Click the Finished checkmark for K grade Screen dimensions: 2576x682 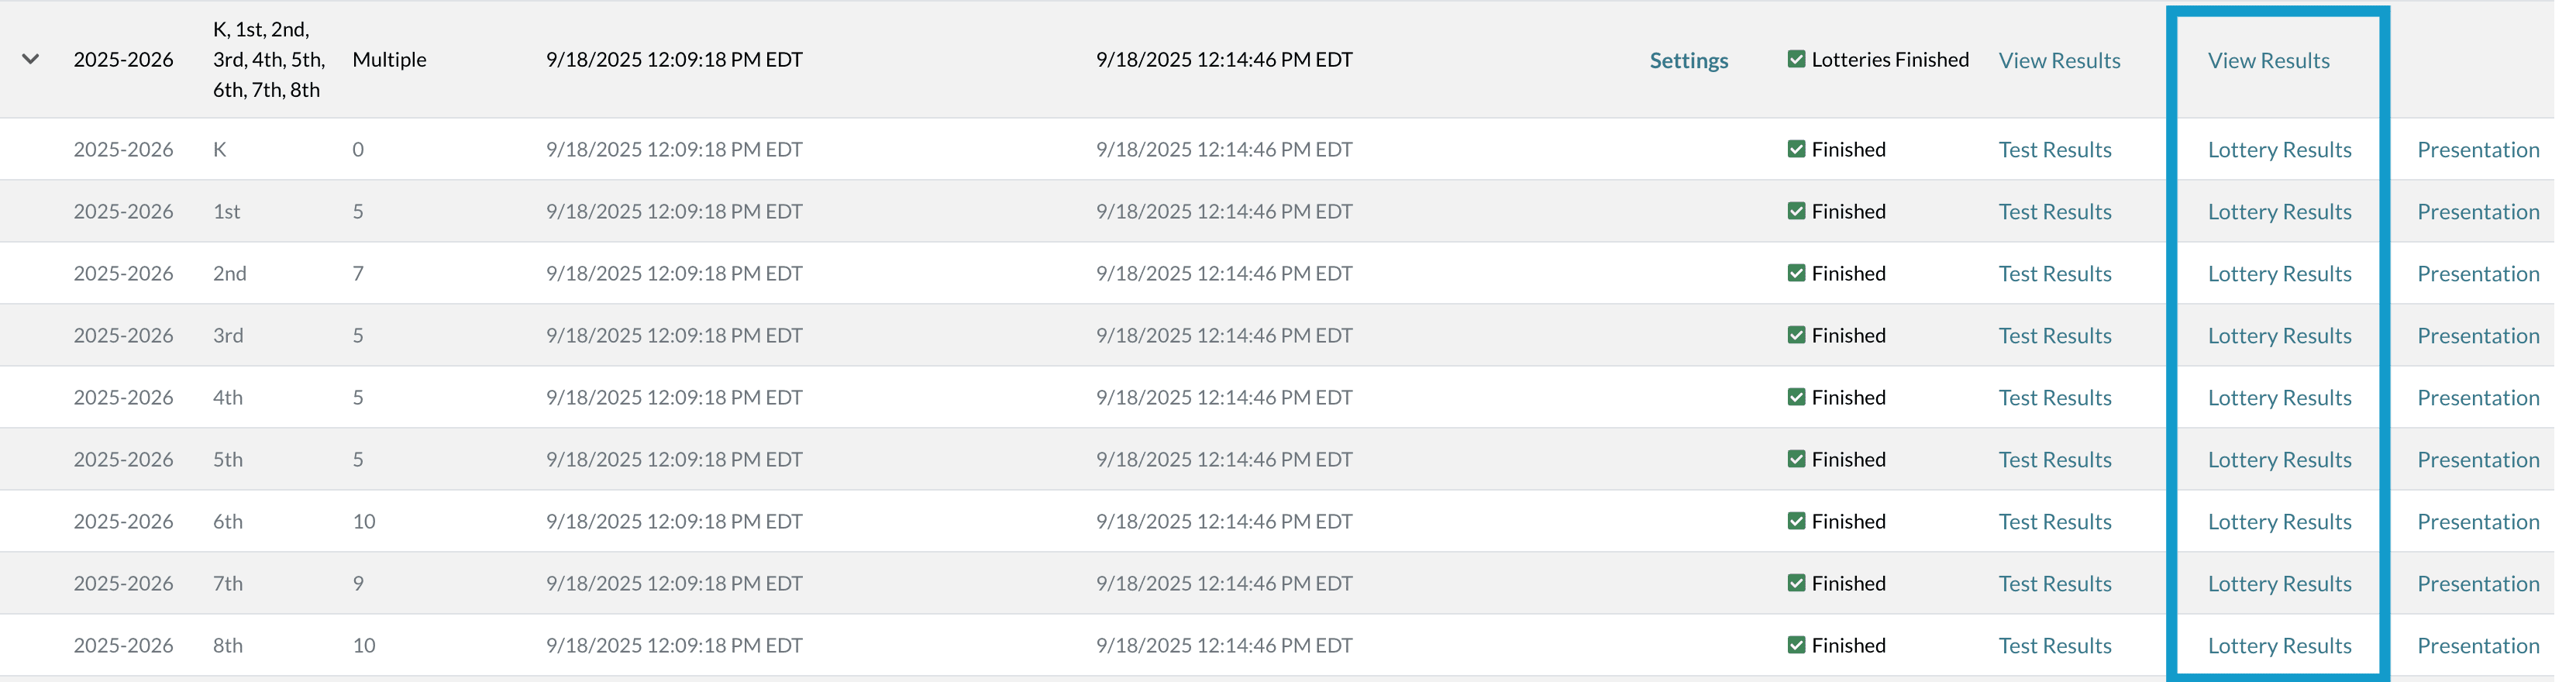point(1796,149)
